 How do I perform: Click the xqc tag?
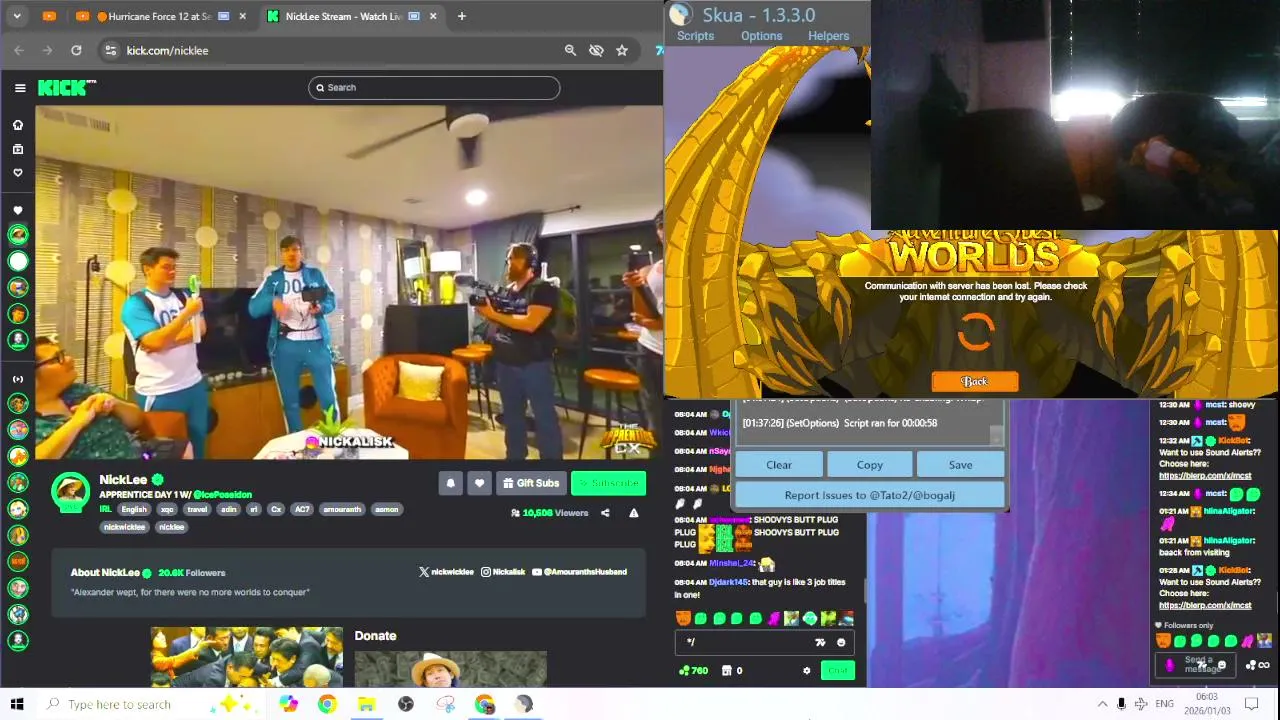click(x=167, y=510)
